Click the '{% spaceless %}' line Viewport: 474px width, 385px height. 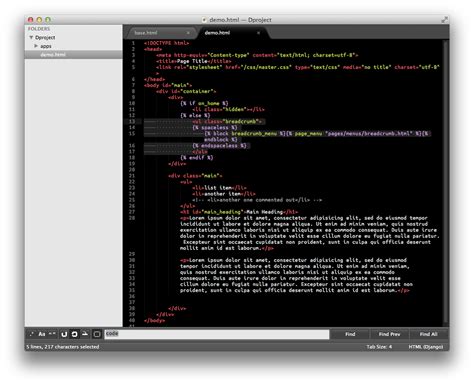point(215,128)
